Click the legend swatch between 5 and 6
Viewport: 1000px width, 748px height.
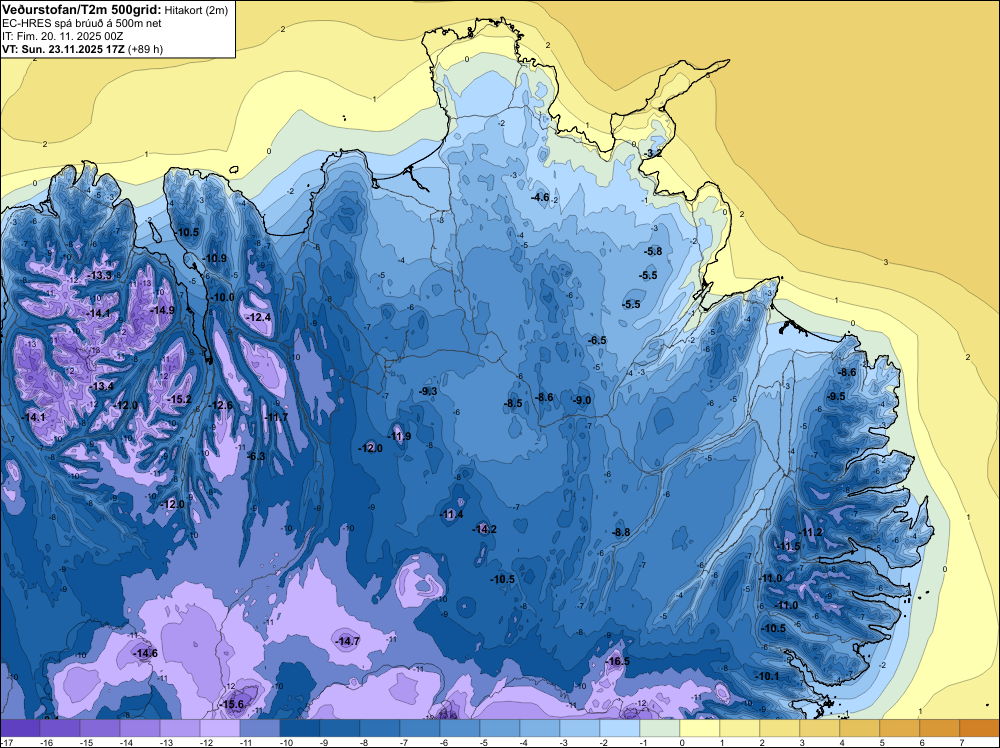coord(899,728)
